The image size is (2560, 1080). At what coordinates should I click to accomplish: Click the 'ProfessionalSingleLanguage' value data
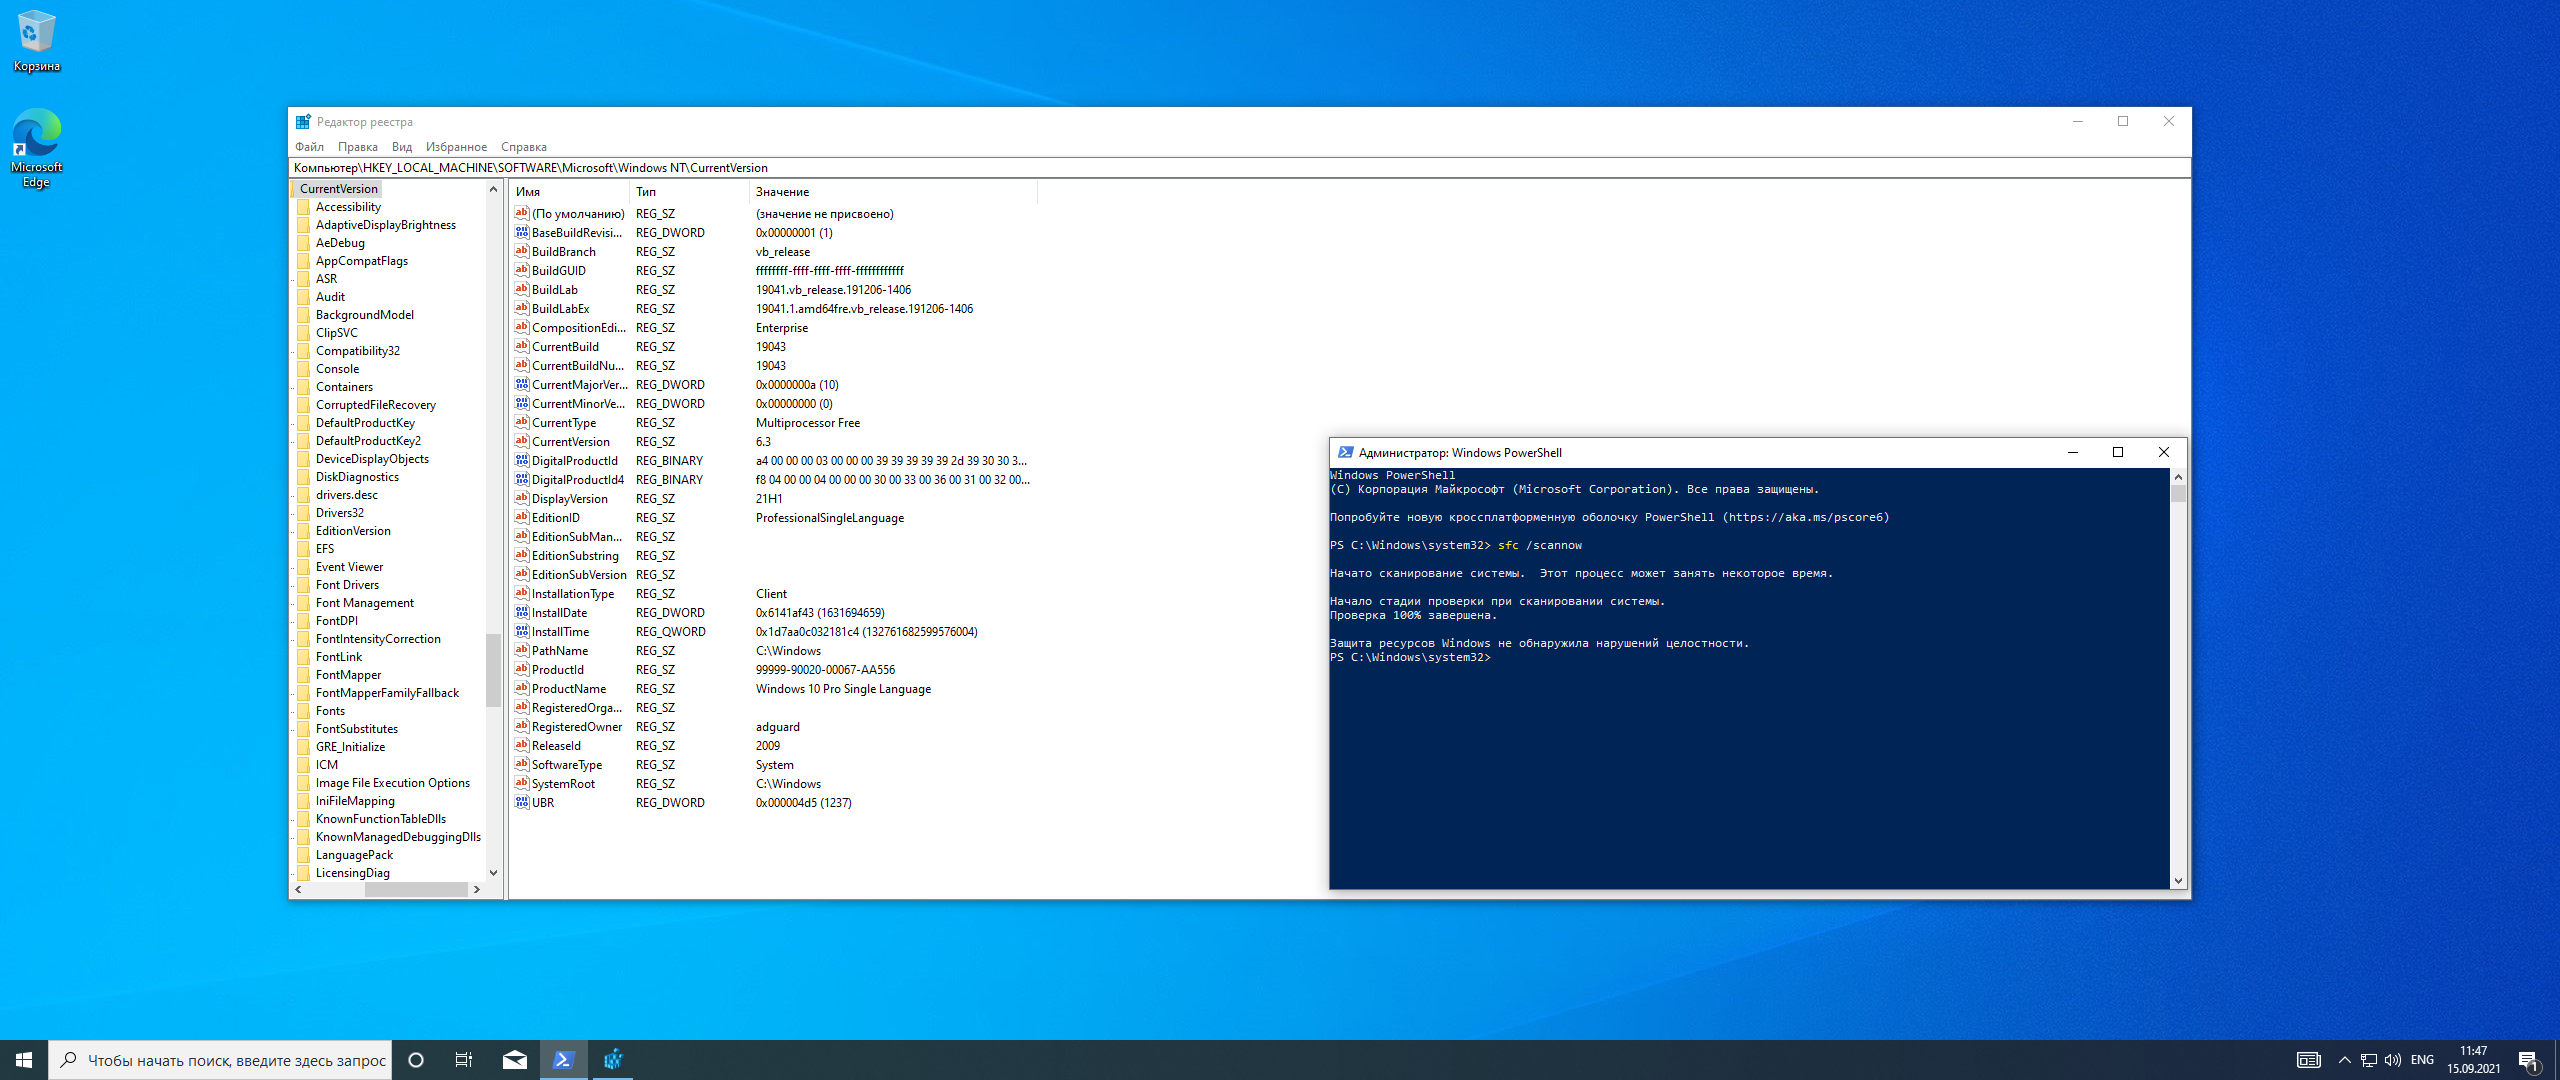pyautogui.click(x=830, y=518)
